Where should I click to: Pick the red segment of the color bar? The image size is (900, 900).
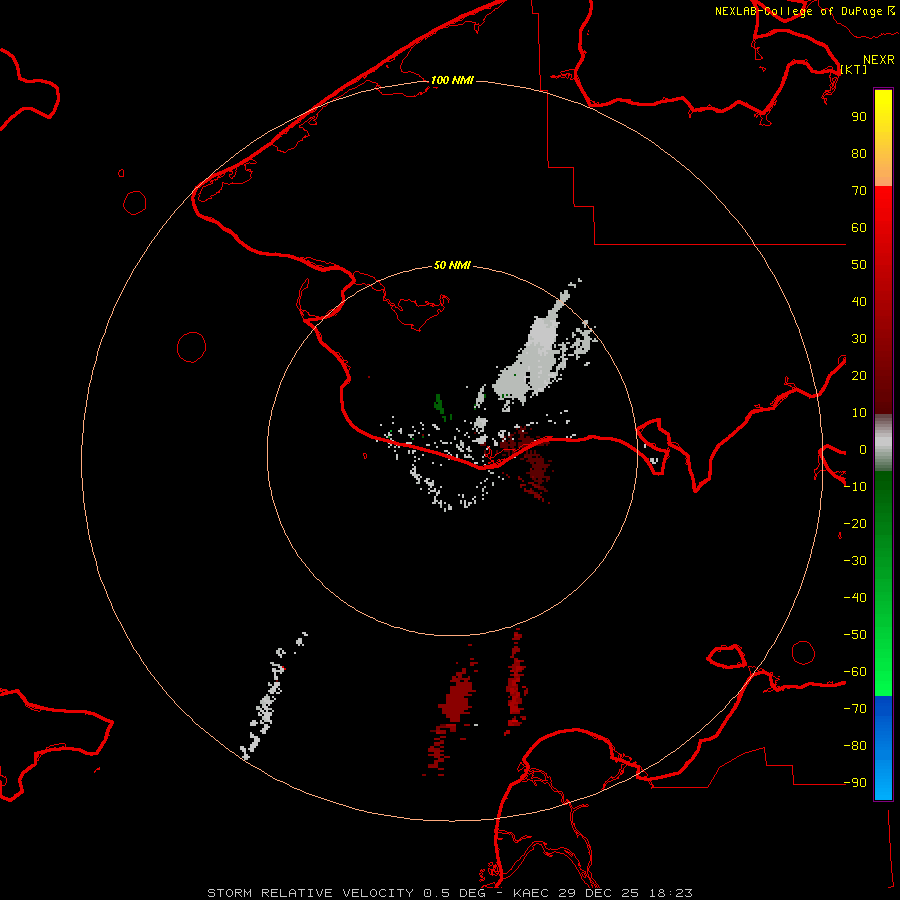click(x=883, y=300)
